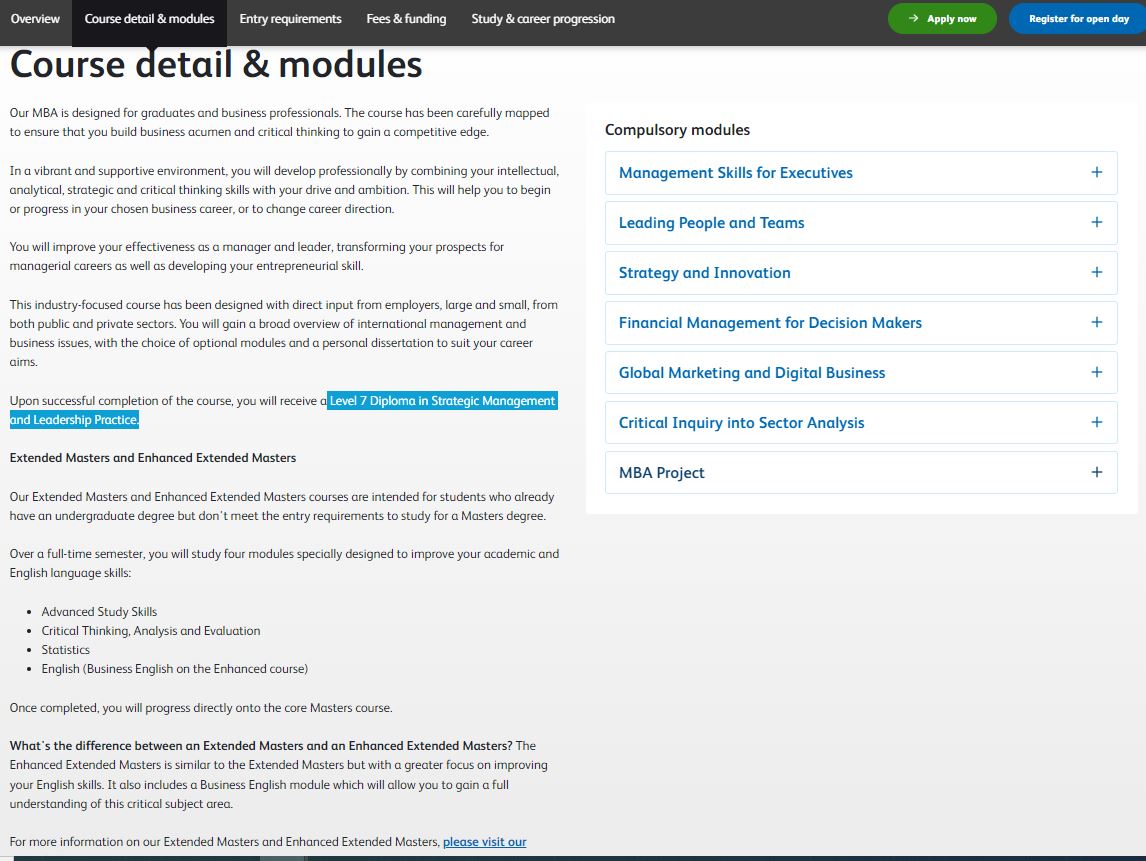Click highlighted Level 7 Diploma text

coord(442,401)
